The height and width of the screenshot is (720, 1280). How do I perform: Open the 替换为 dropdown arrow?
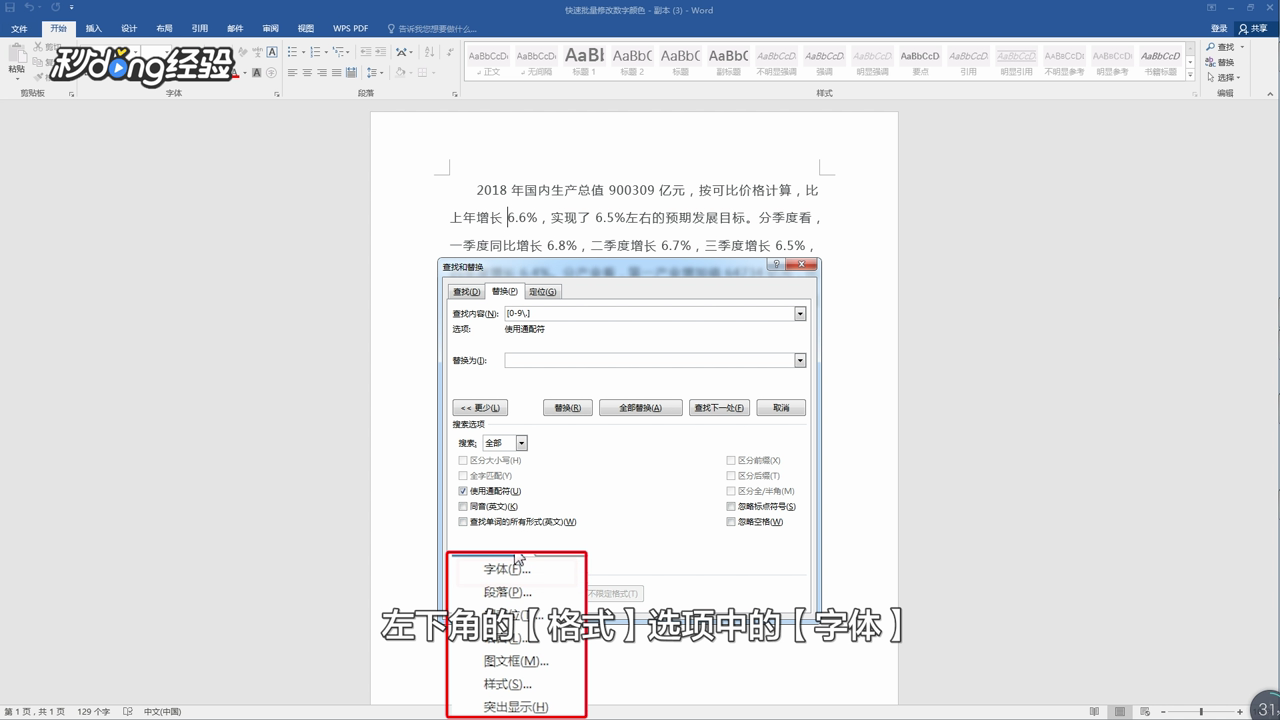(x=800, y=361)
